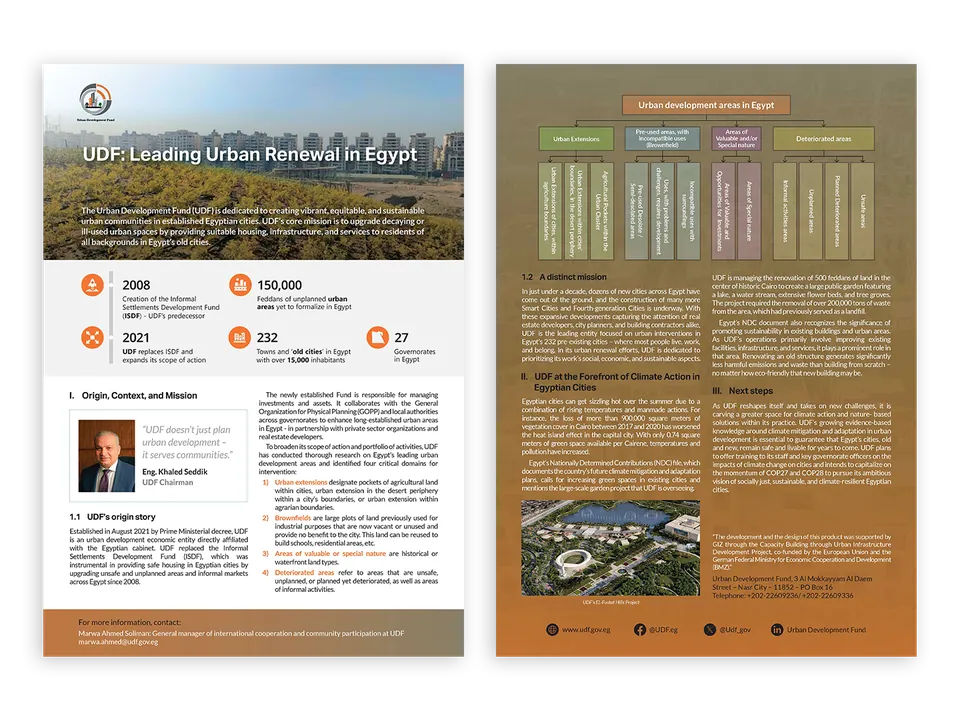Click the 'Unsafe areas' vertical box

click(x=862, y=211)
